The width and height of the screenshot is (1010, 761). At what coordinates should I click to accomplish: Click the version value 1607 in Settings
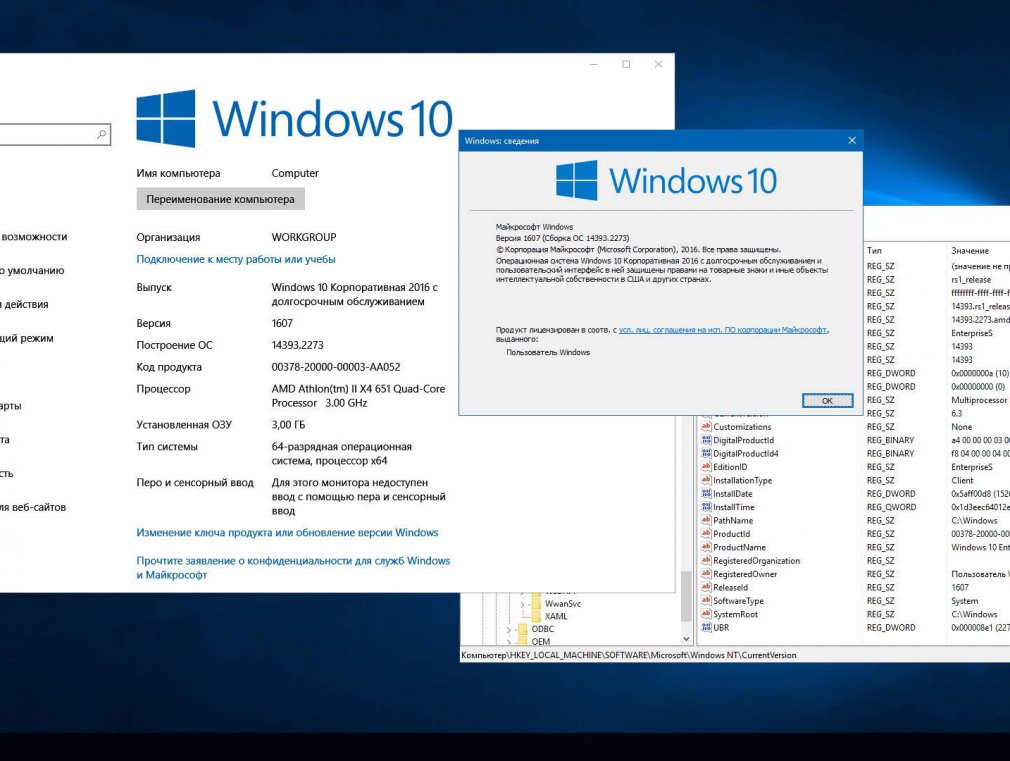coord(282,323)
